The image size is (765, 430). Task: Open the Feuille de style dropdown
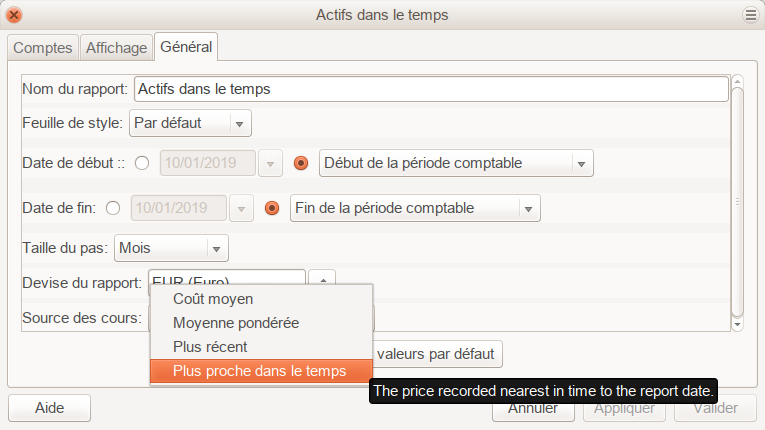coord(190,123)
